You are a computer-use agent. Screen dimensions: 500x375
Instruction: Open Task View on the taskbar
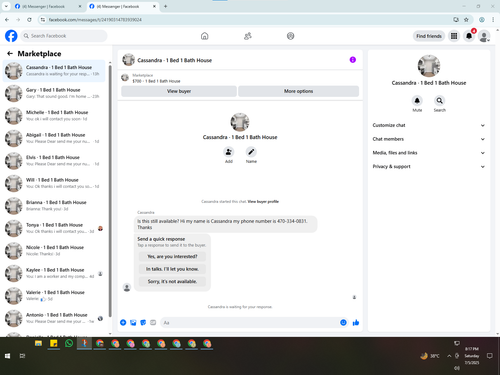tap(22, 356)
